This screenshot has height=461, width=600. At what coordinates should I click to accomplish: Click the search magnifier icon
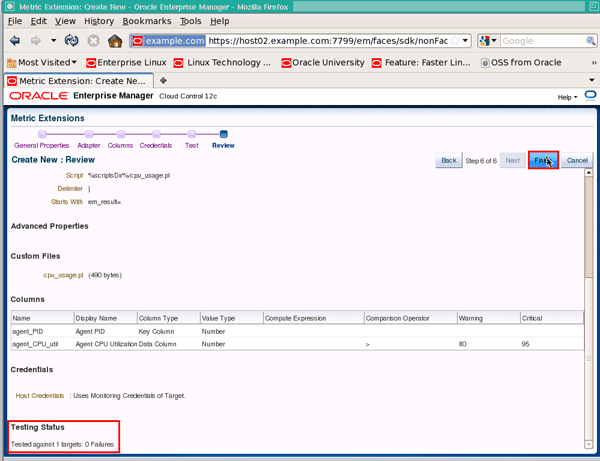[x=591, y=41]
